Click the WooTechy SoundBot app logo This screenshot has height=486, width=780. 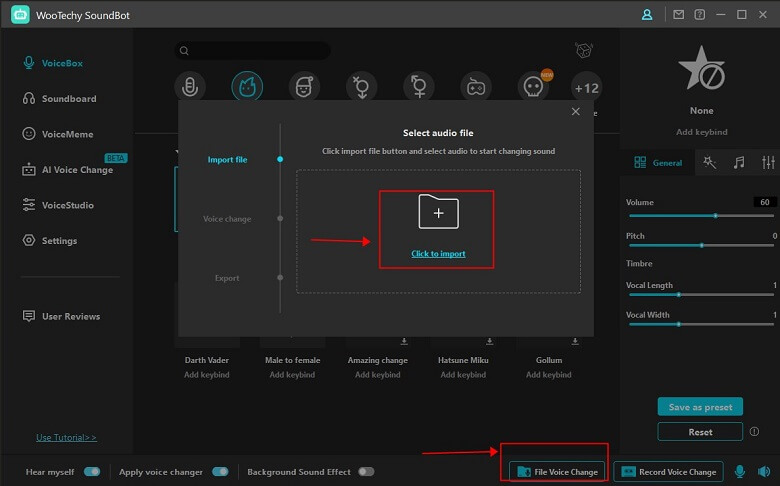[x=20, y=15]
